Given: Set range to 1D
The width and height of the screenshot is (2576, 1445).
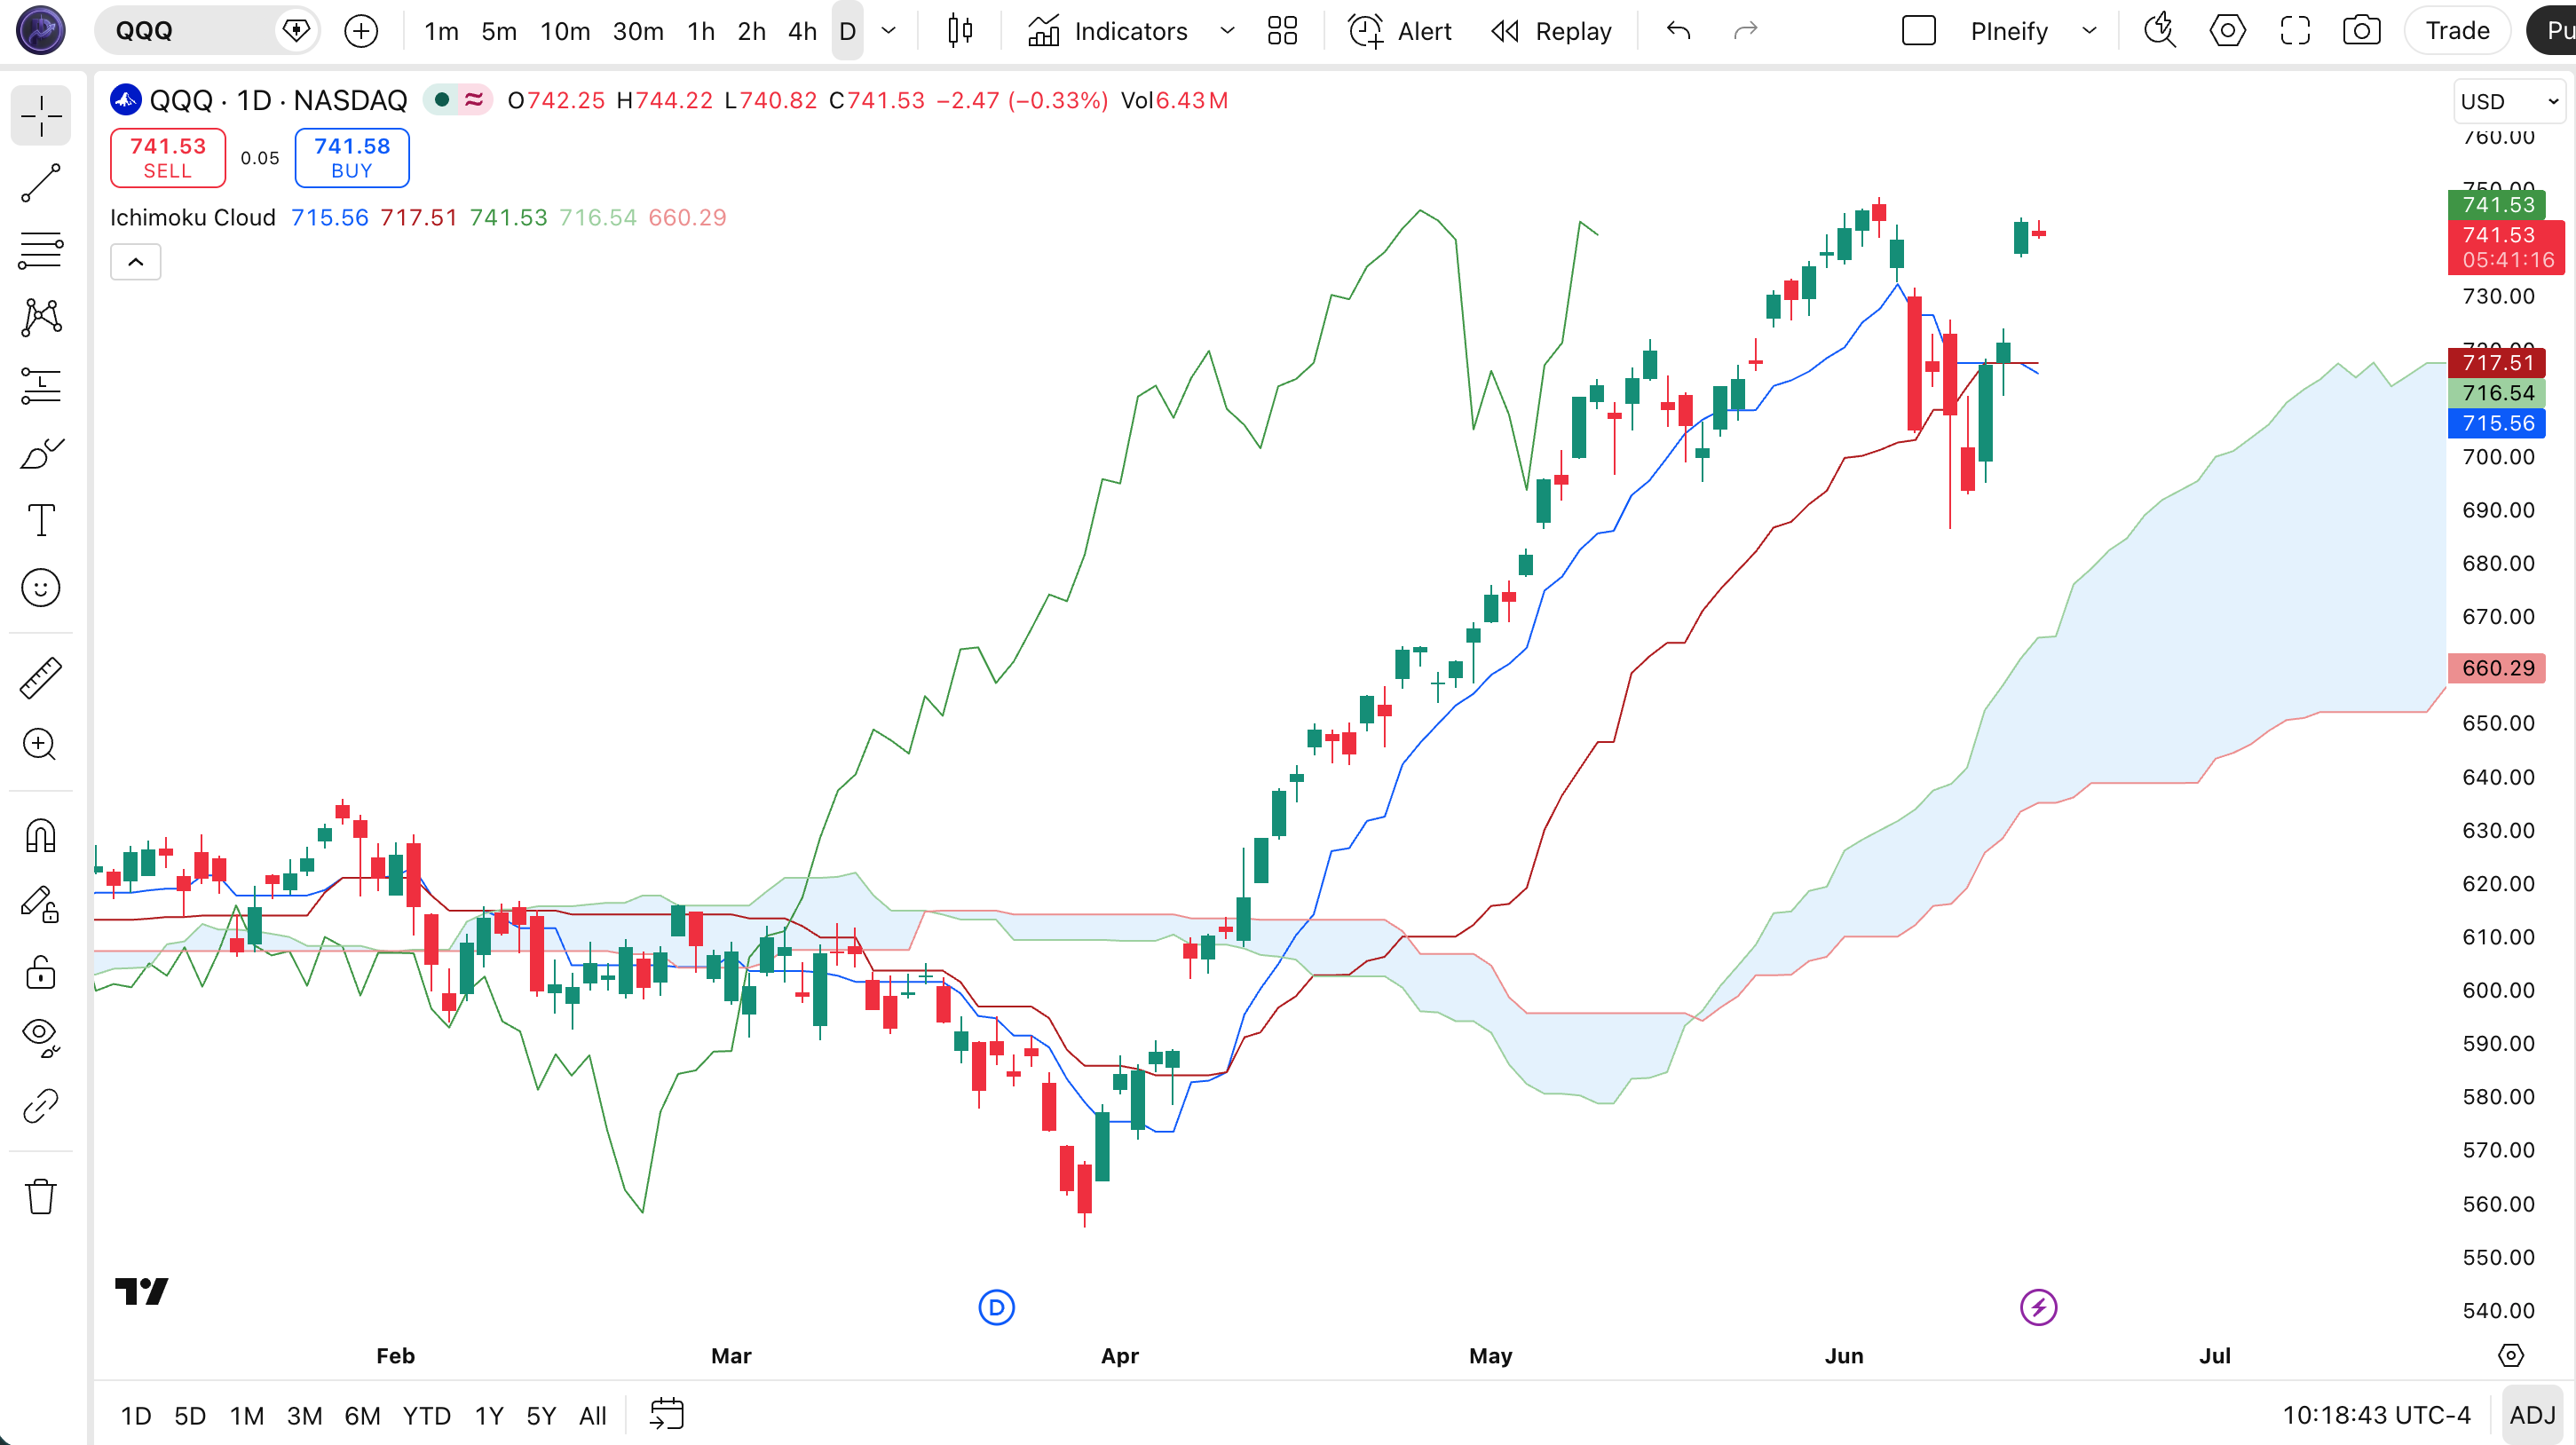Looking at the screenshot, I should click(136, 1415).
